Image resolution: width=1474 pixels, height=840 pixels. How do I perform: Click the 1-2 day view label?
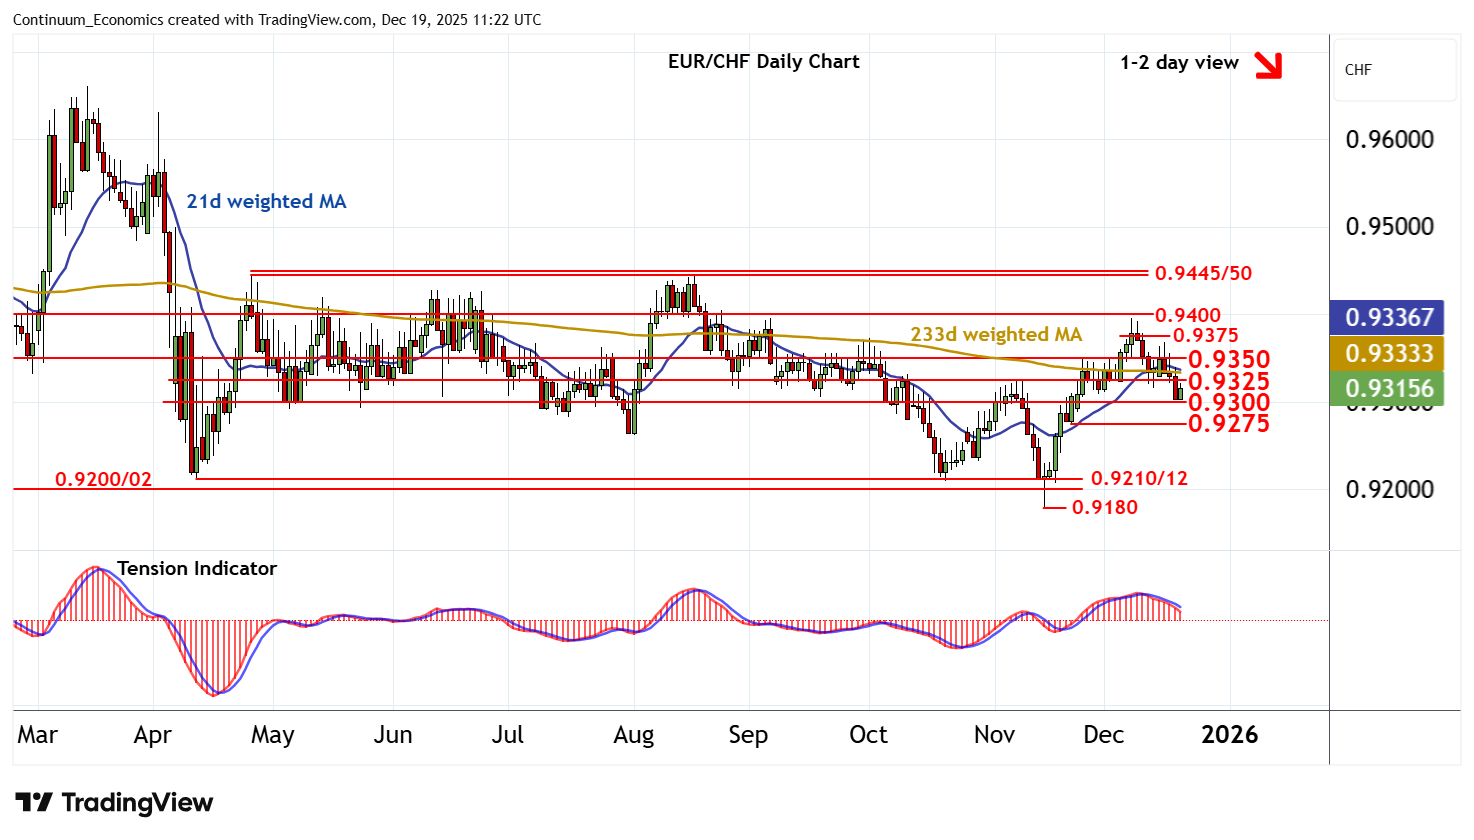pos(1179,62)
